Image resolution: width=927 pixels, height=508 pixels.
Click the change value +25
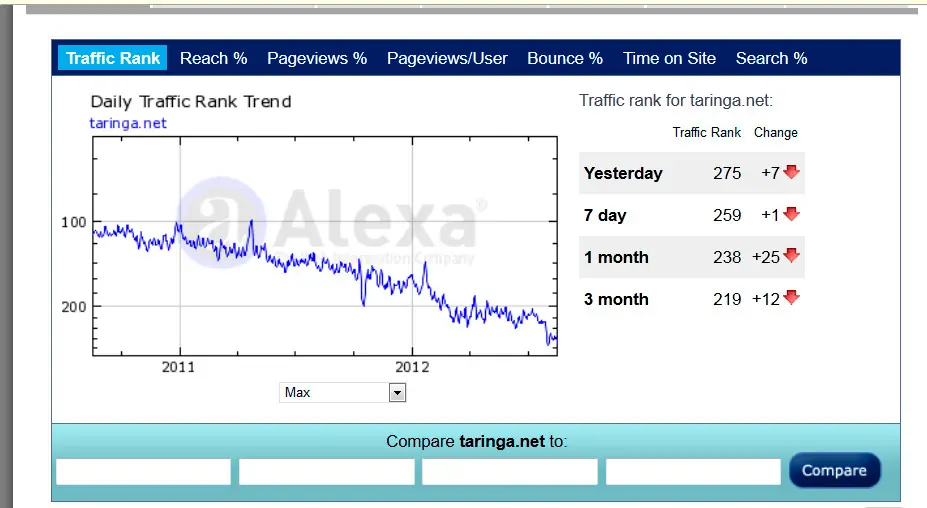(766, 257)
